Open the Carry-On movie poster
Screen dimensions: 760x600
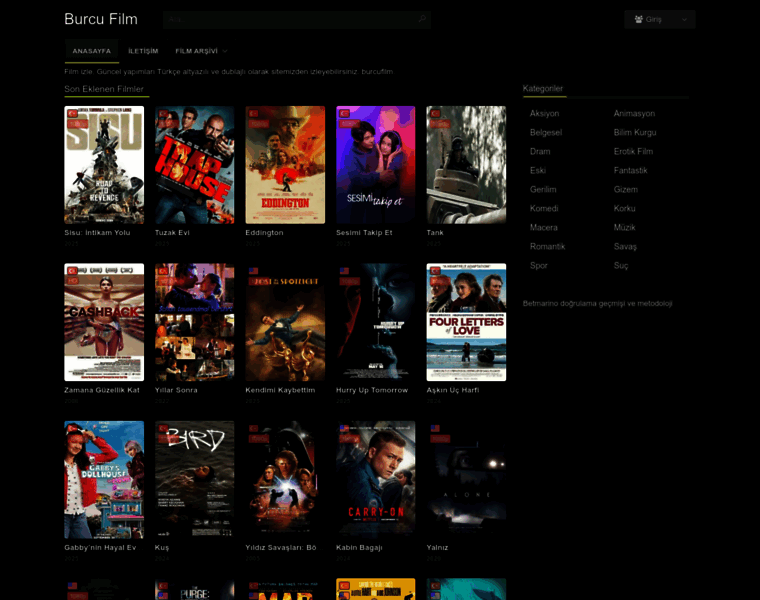pyautogui.click(x=376, y=480)
